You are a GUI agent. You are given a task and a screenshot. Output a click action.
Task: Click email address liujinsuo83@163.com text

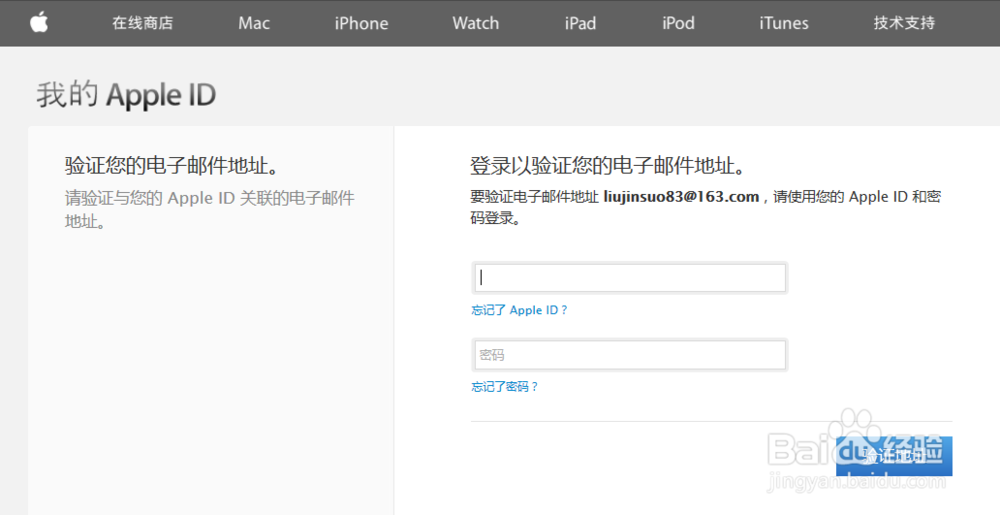tap(681, 196)
